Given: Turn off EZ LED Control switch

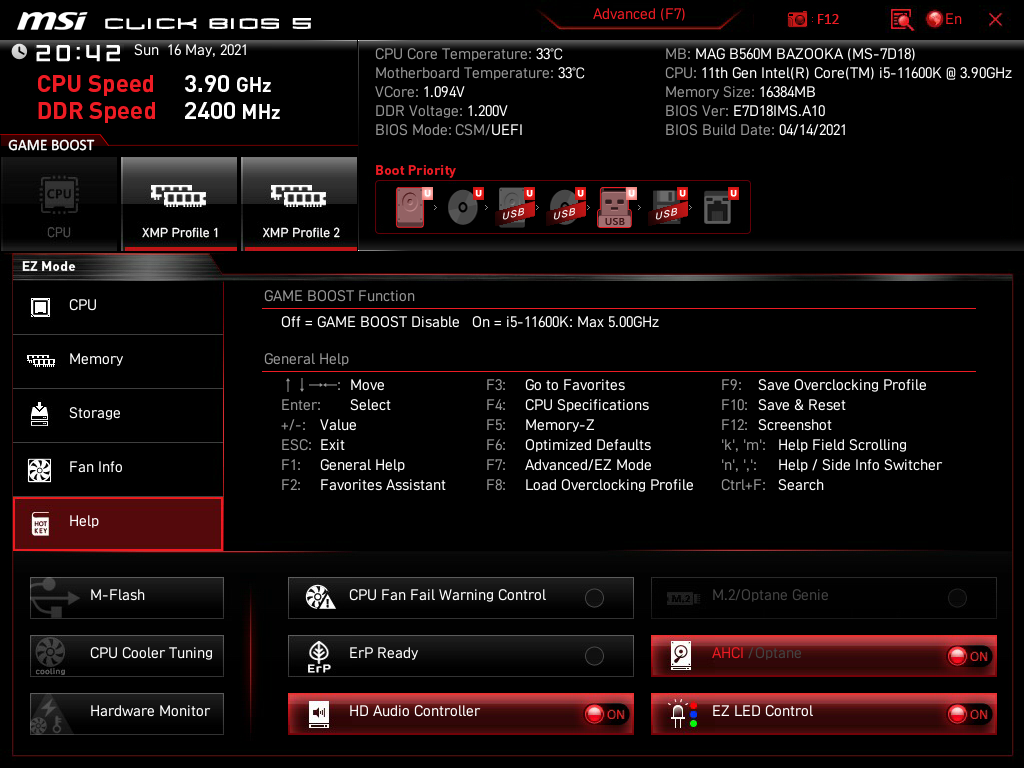Looking at the screenshot, I should [969, 714].
